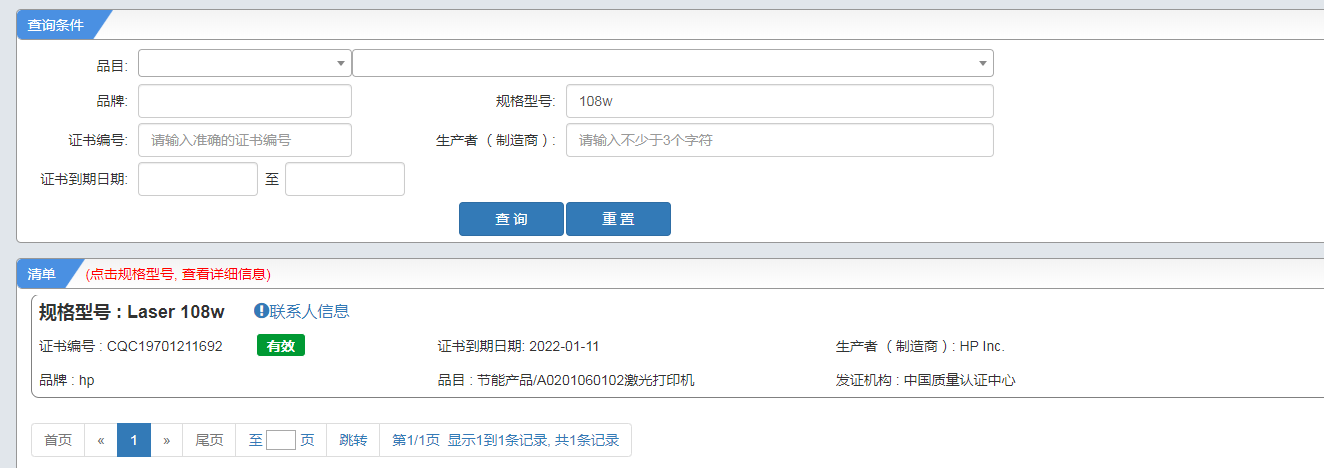Viewport: 1324px width, 468px height.
Task: Click the » next page button
Action: [166, 440]
